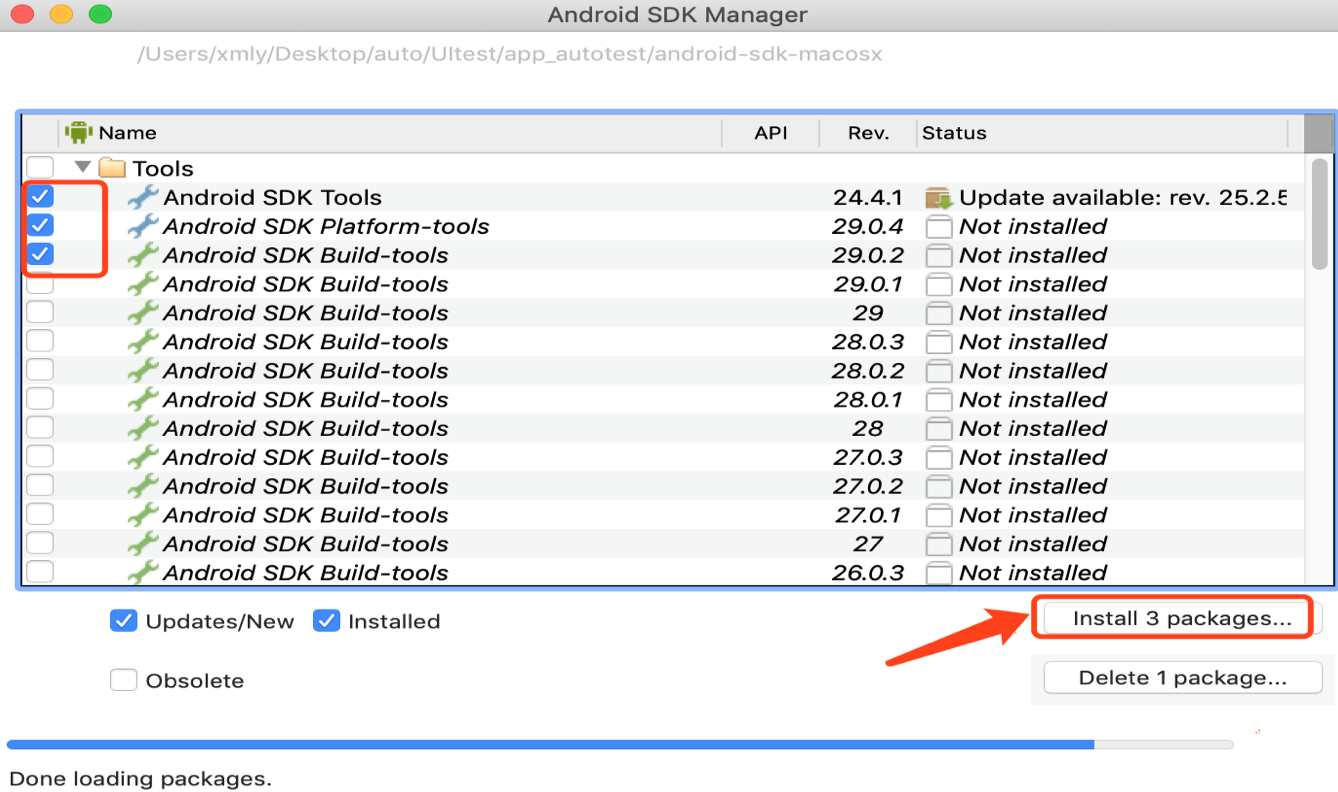This screenshot has height=792, width=1338.
Task: Click revision value 29.0.4
Action: [x=867, y=227]
